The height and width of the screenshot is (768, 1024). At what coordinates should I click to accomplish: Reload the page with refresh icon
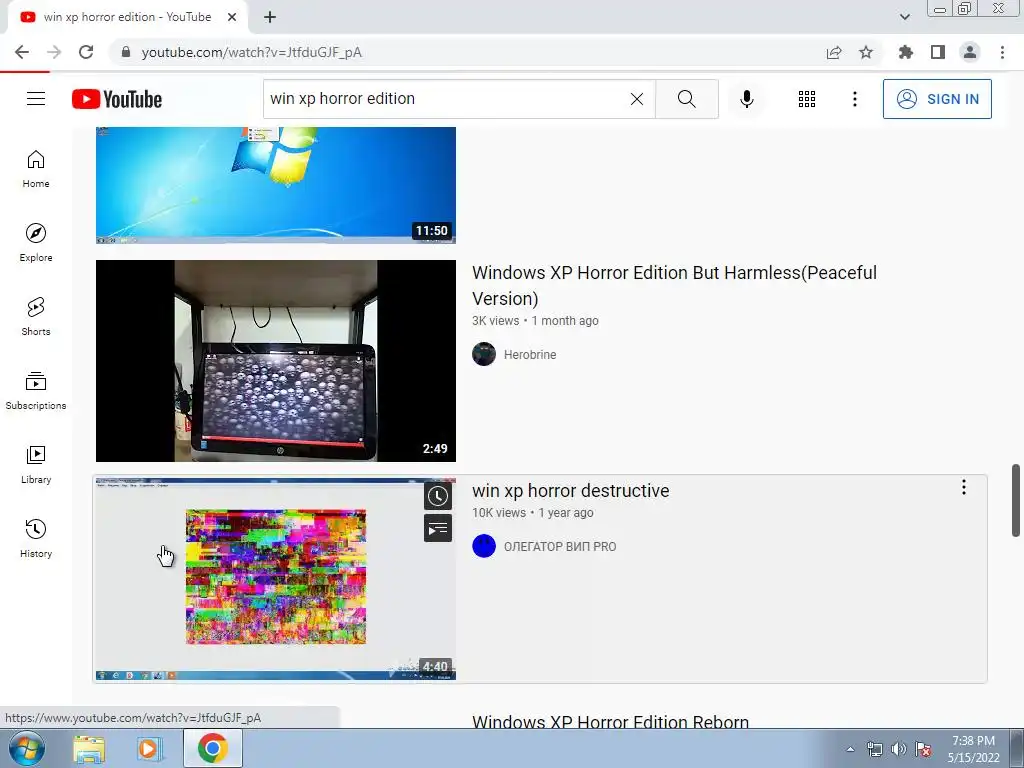pyautogui.click(x=86, y=52)
